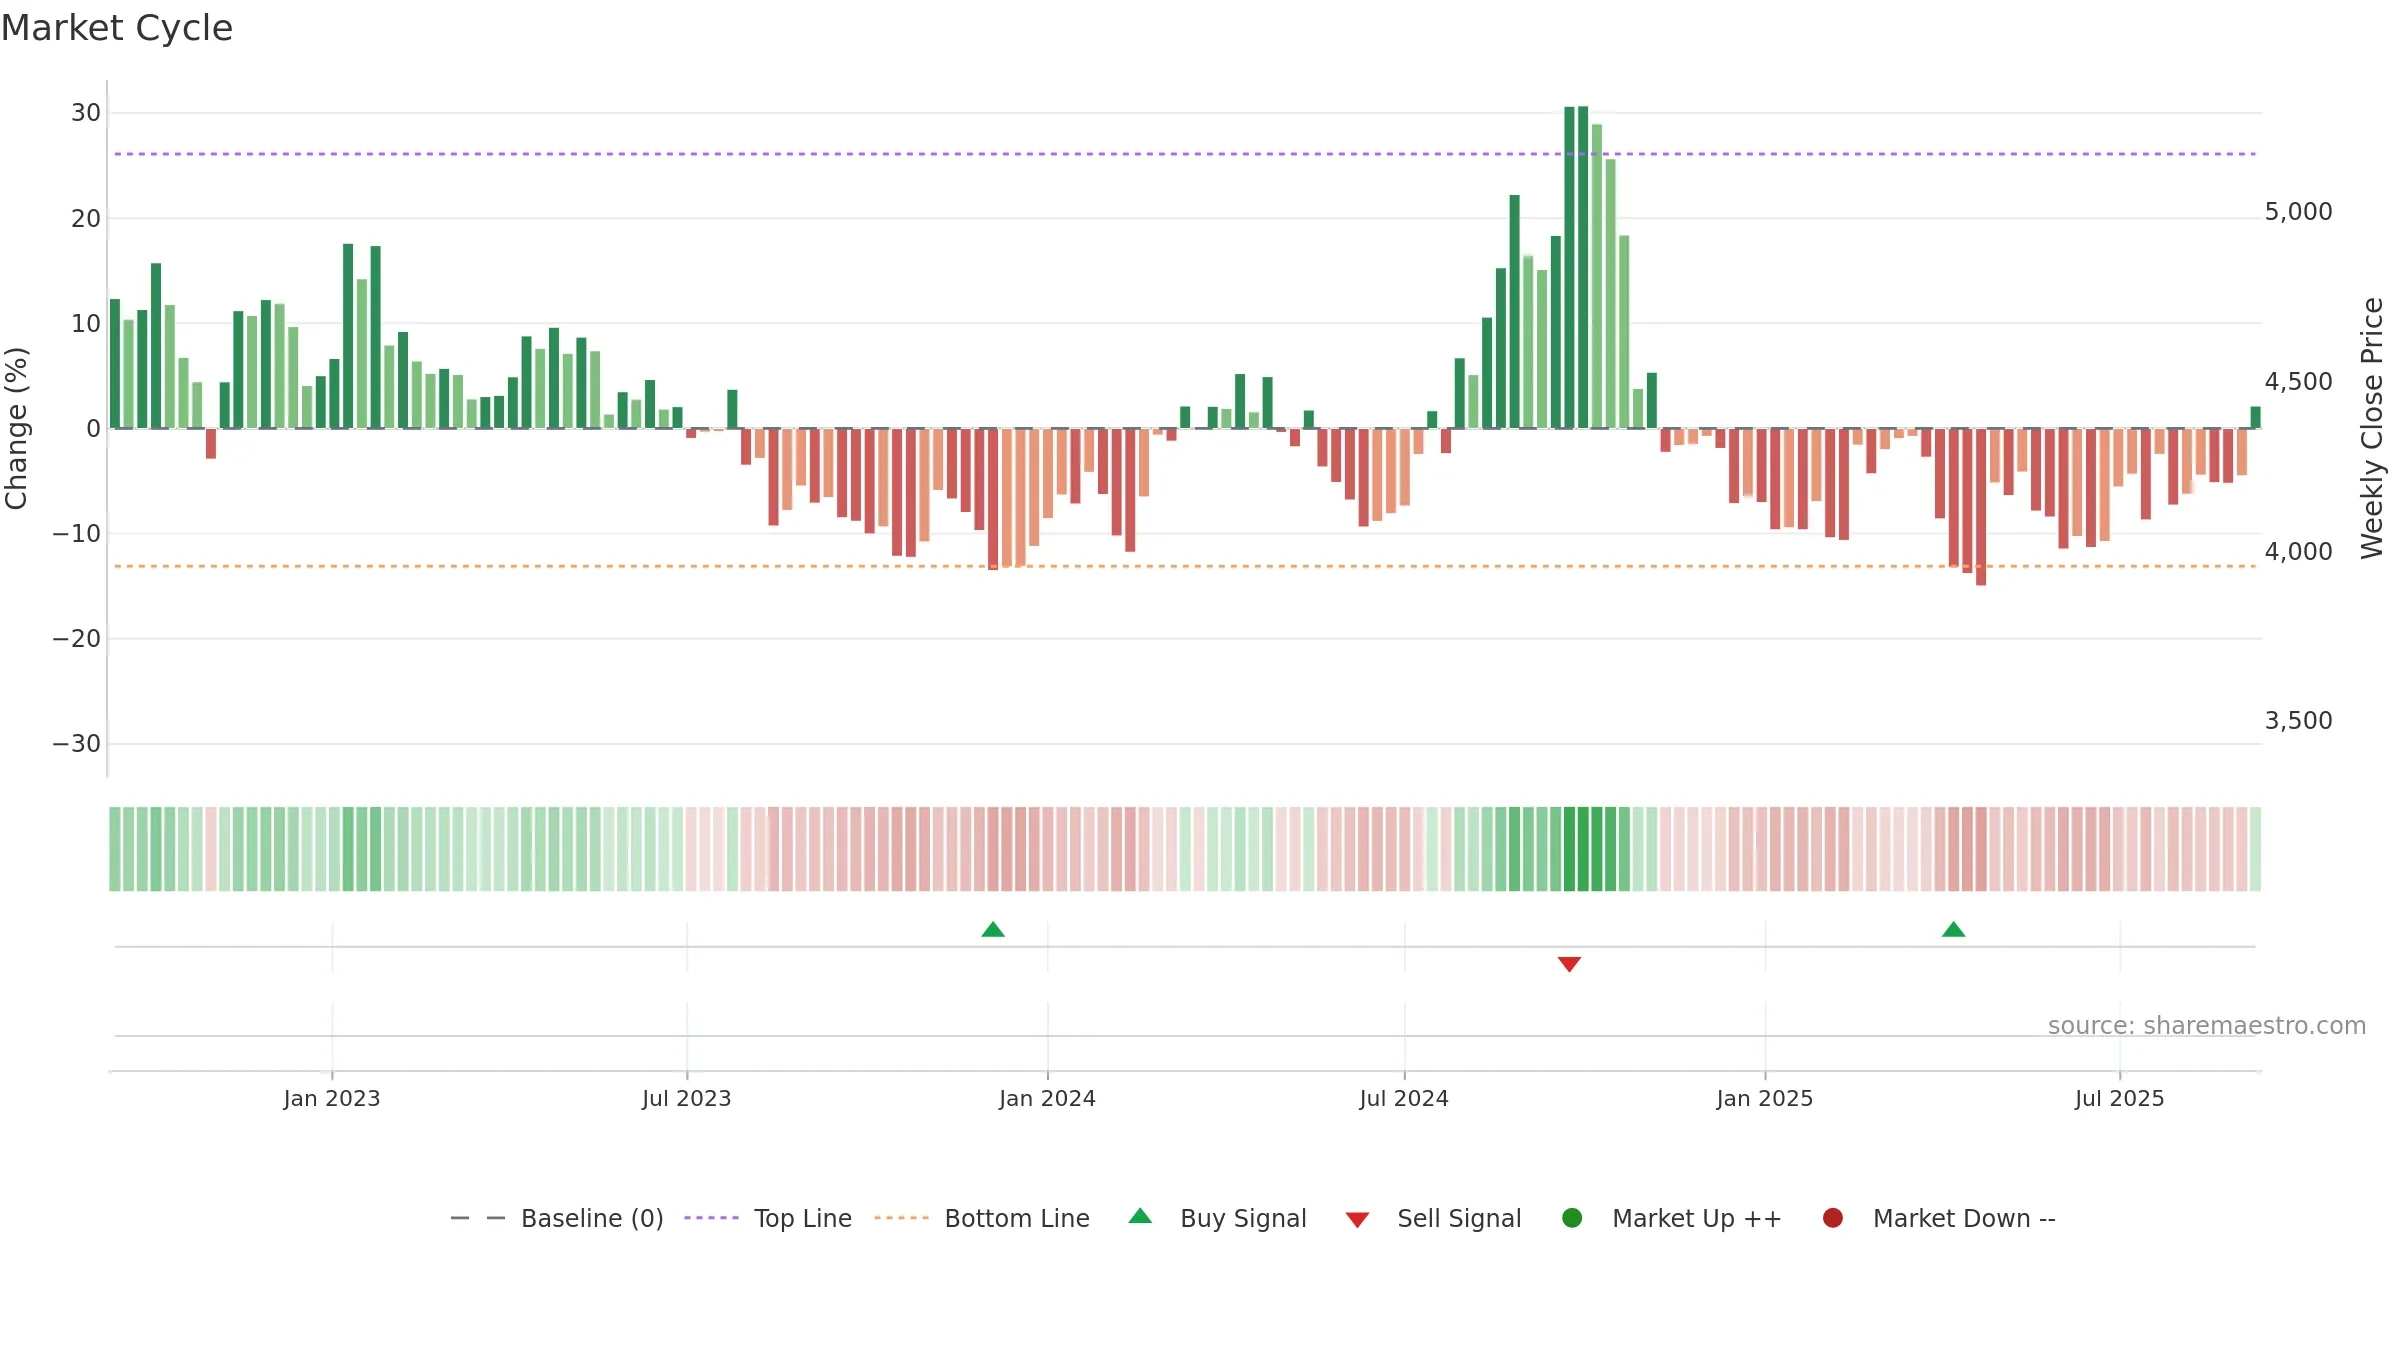Screen dimensions: 2400x1350
Task: Click the lowest red bar near −15 percent
Action: (x=1981, y=507)
